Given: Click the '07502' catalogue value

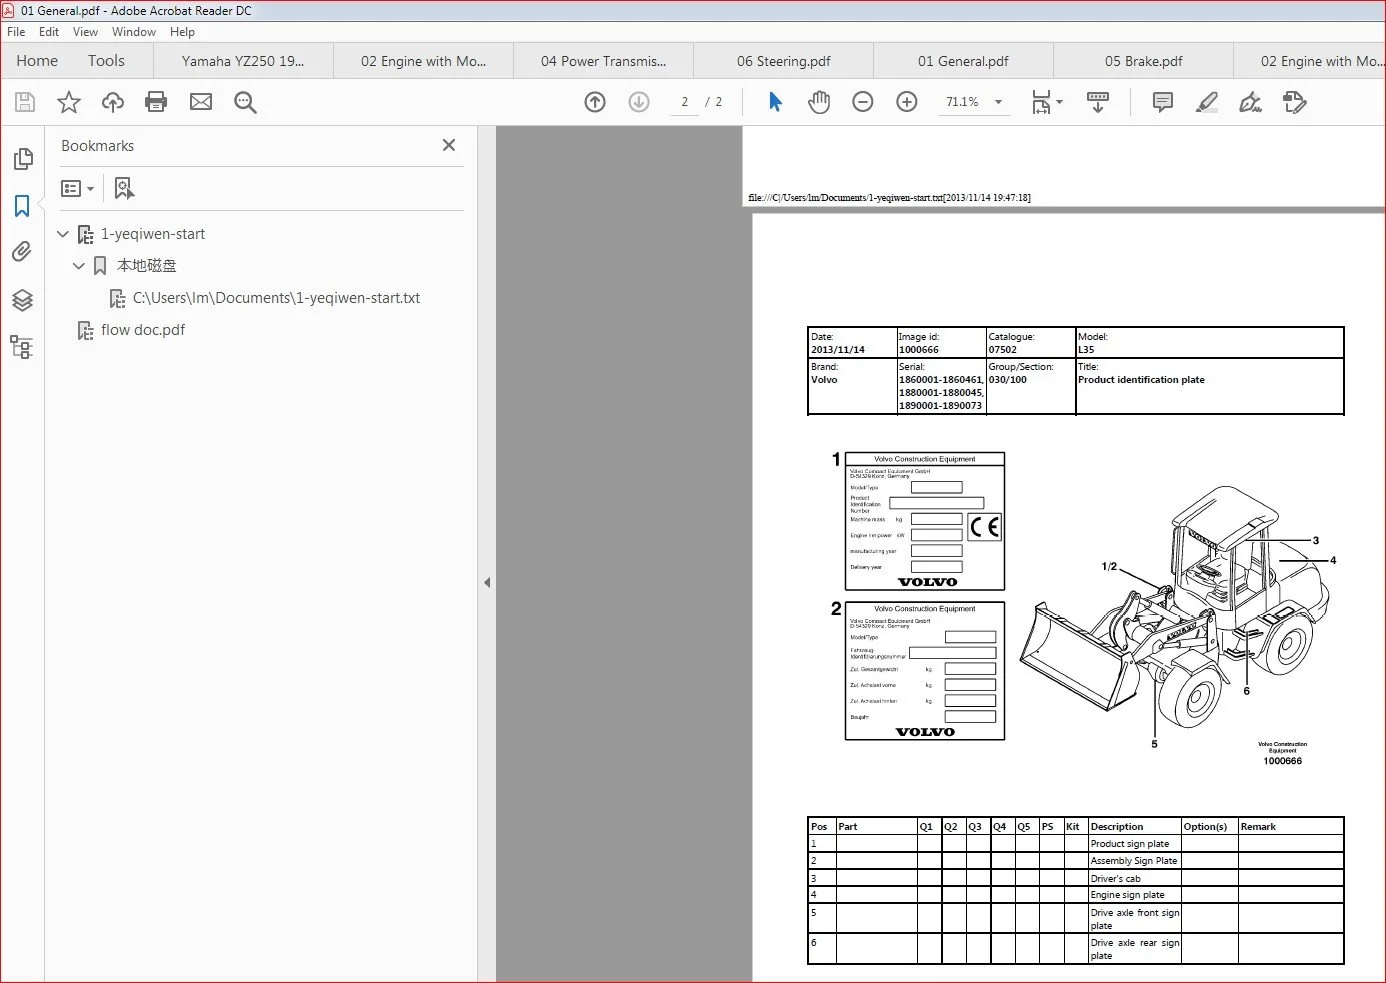Looking at the screenshot, I should coord(1002,350).
